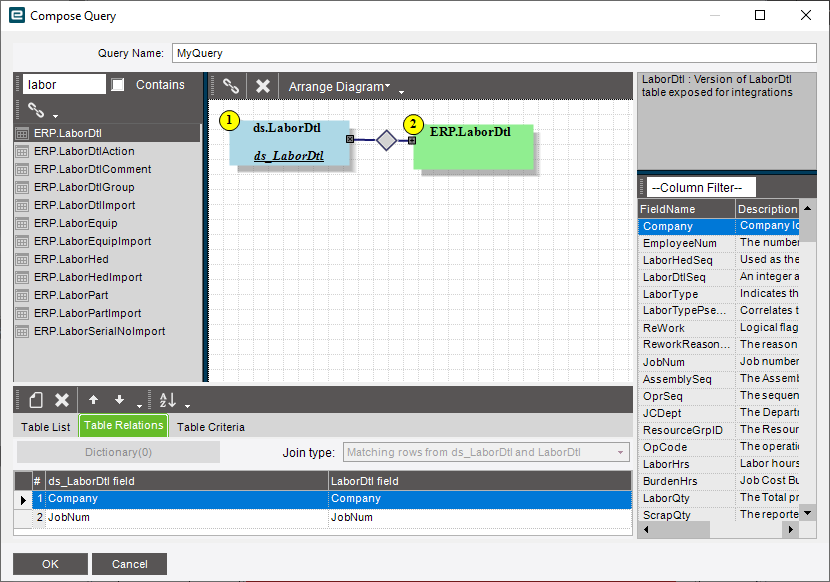Click the move up arrow icon

click(x=93, y=400)
